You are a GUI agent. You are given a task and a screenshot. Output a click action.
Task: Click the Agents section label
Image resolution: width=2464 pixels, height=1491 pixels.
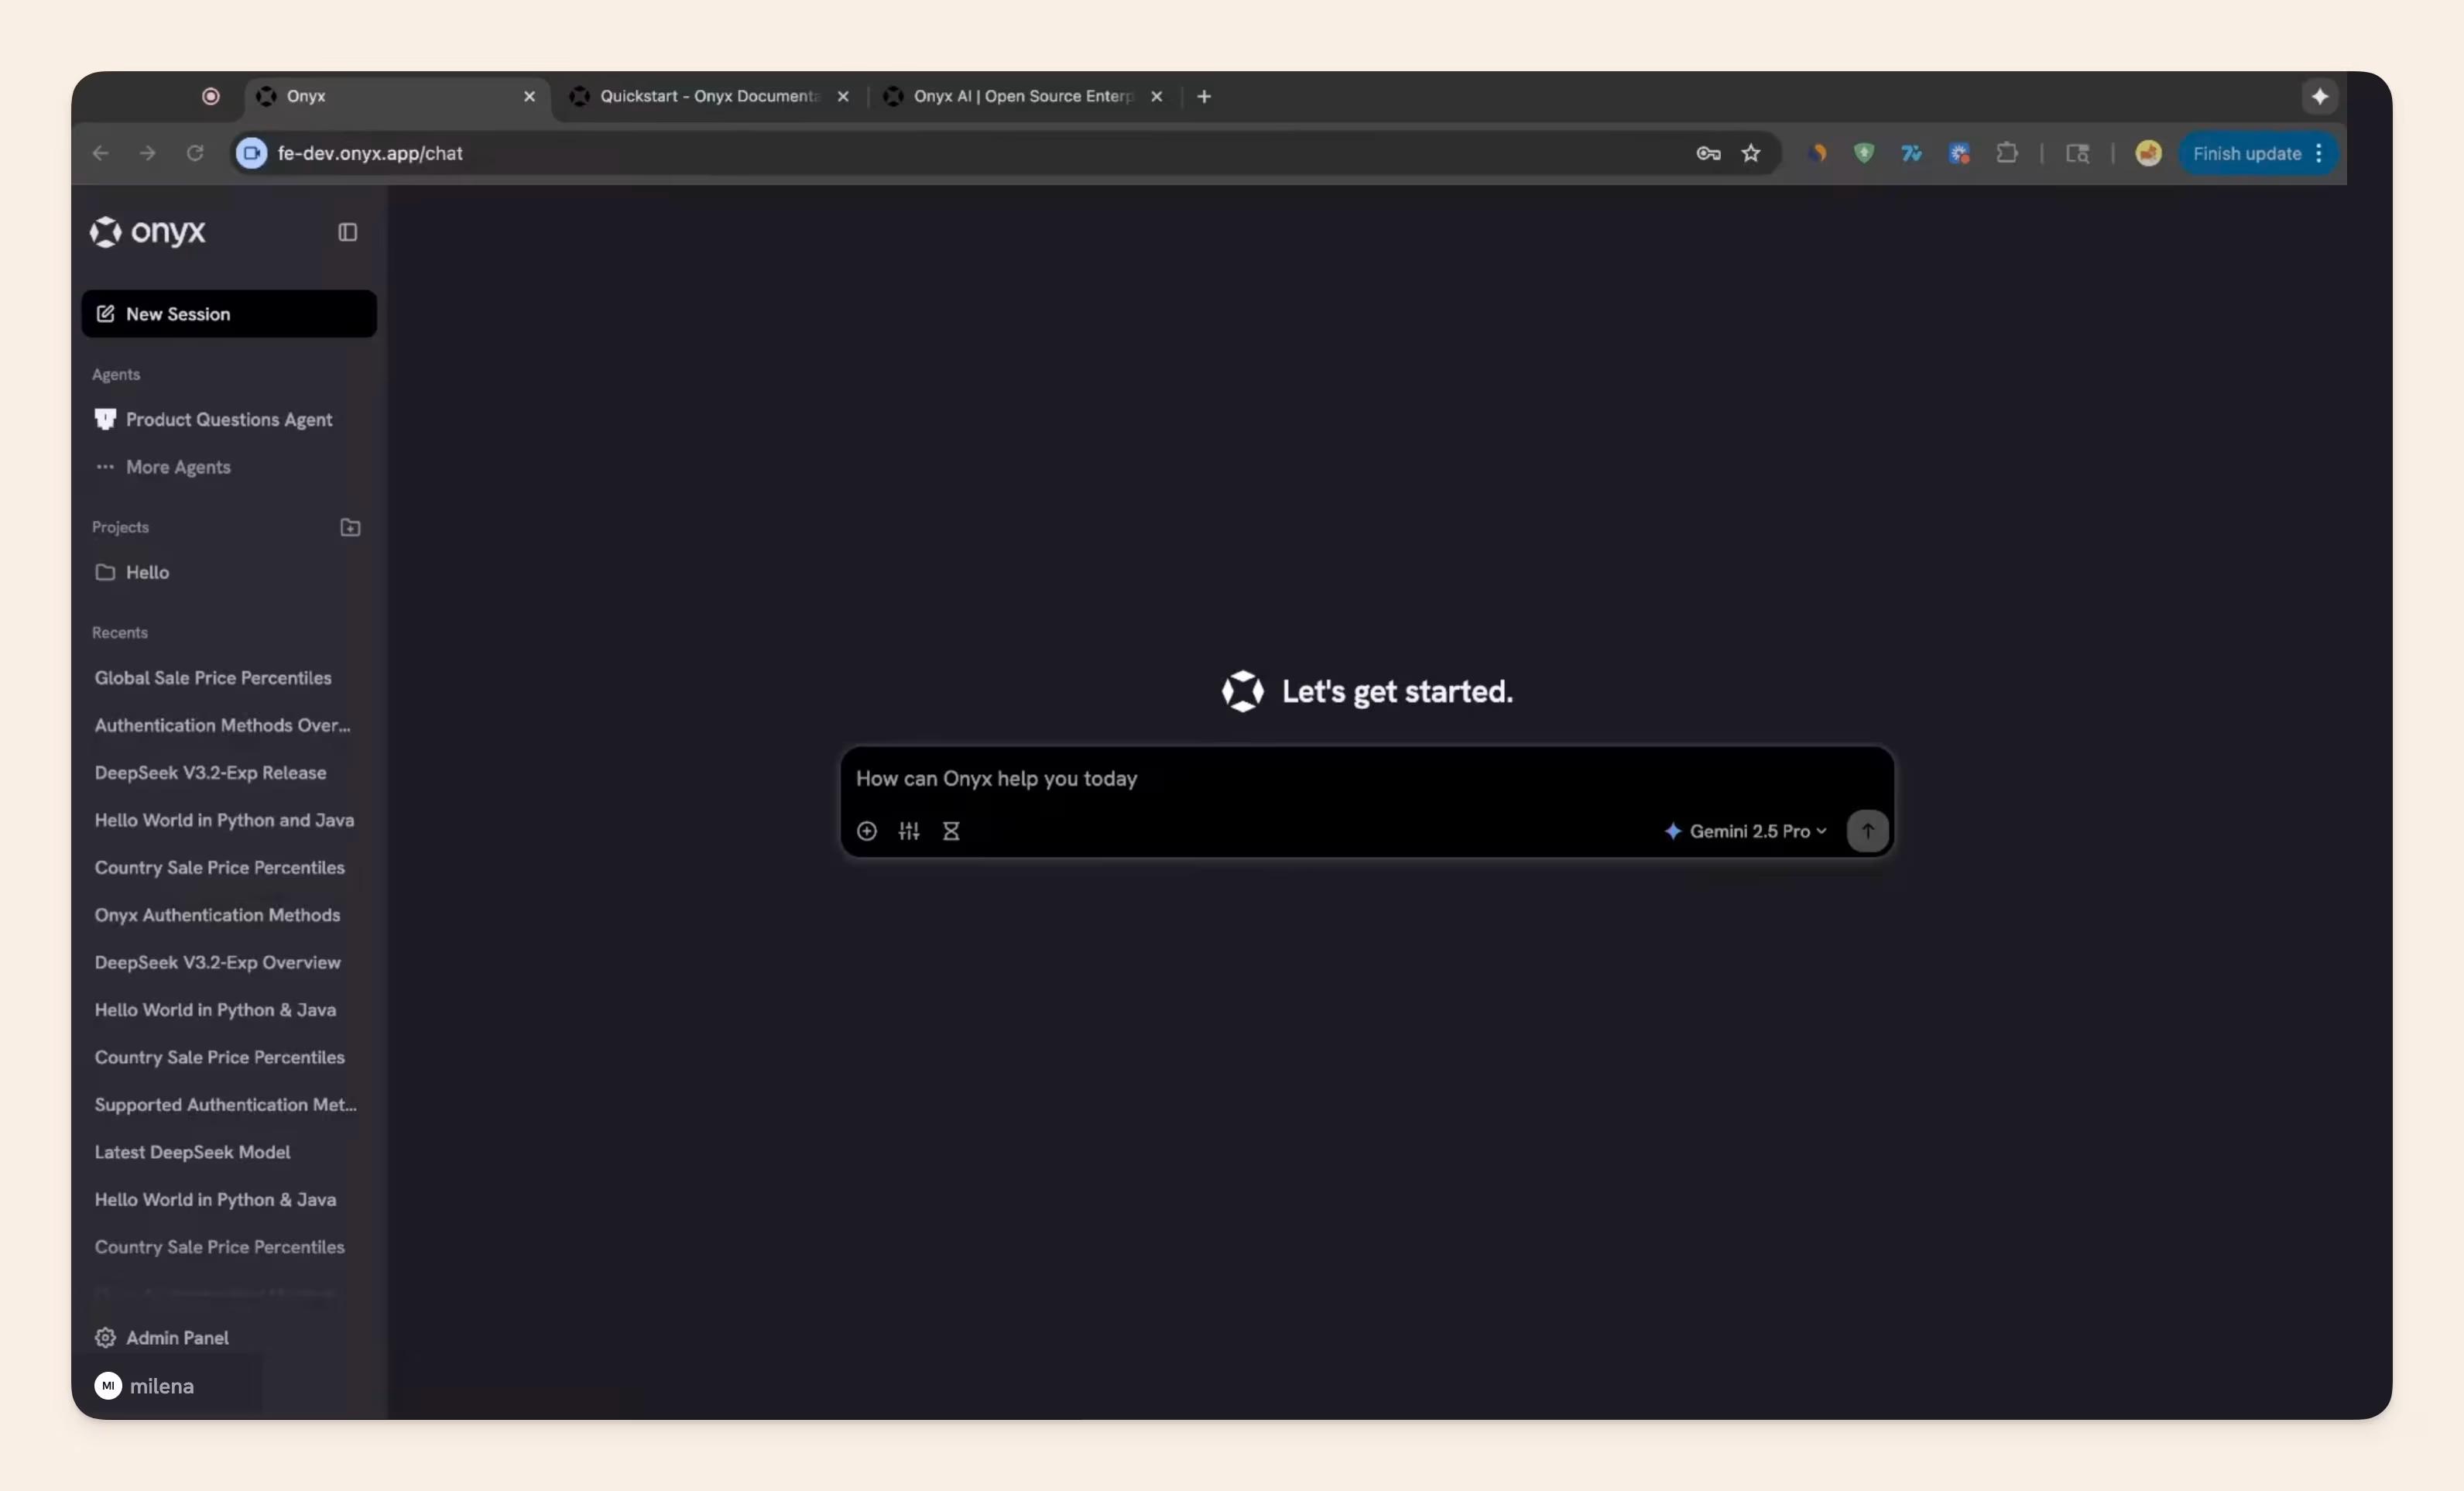[x=116, y=374]
